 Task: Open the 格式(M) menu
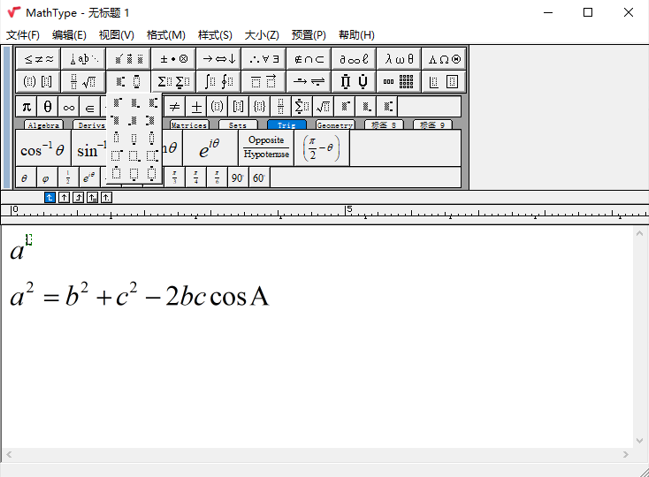click(166, 35)
